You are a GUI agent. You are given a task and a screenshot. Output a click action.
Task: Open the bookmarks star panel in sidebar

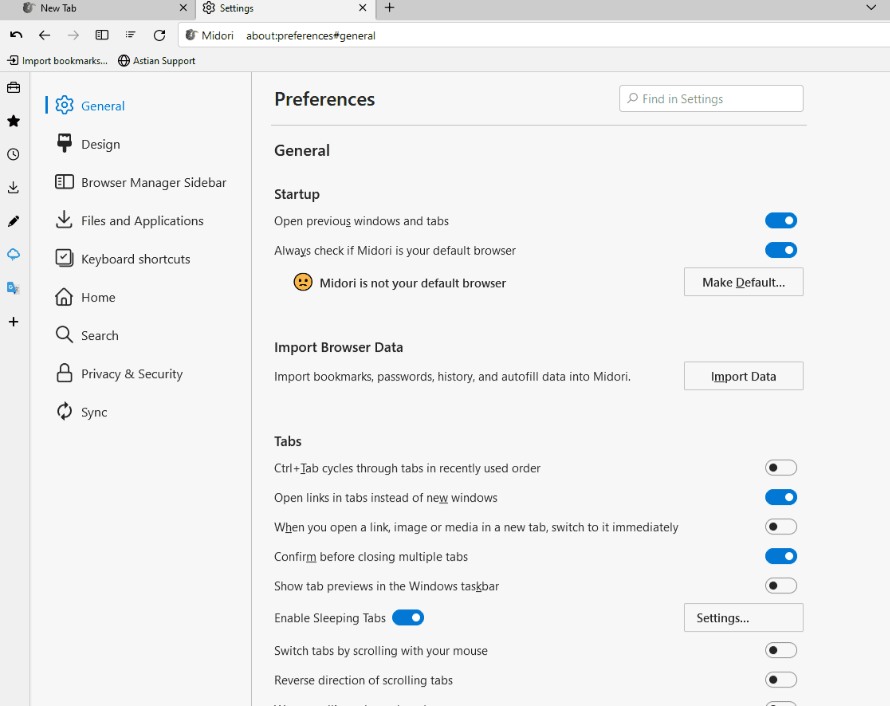13,121
